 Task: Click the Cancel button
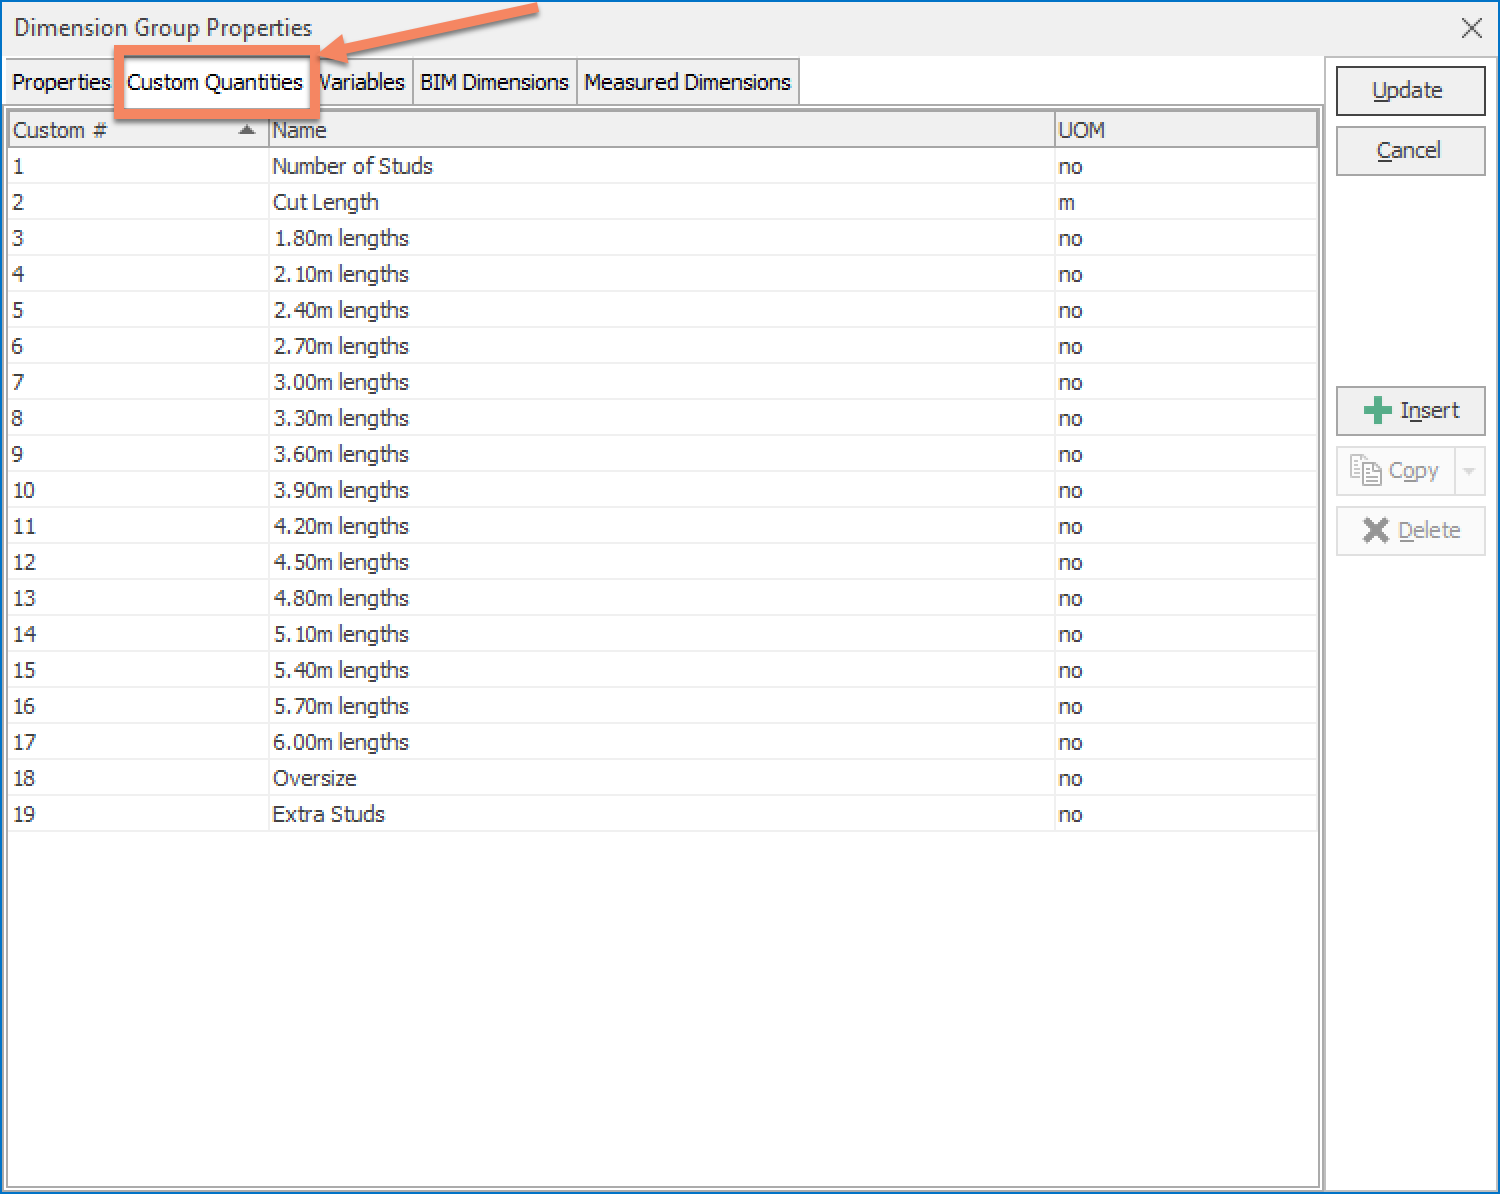(1410, 151)
